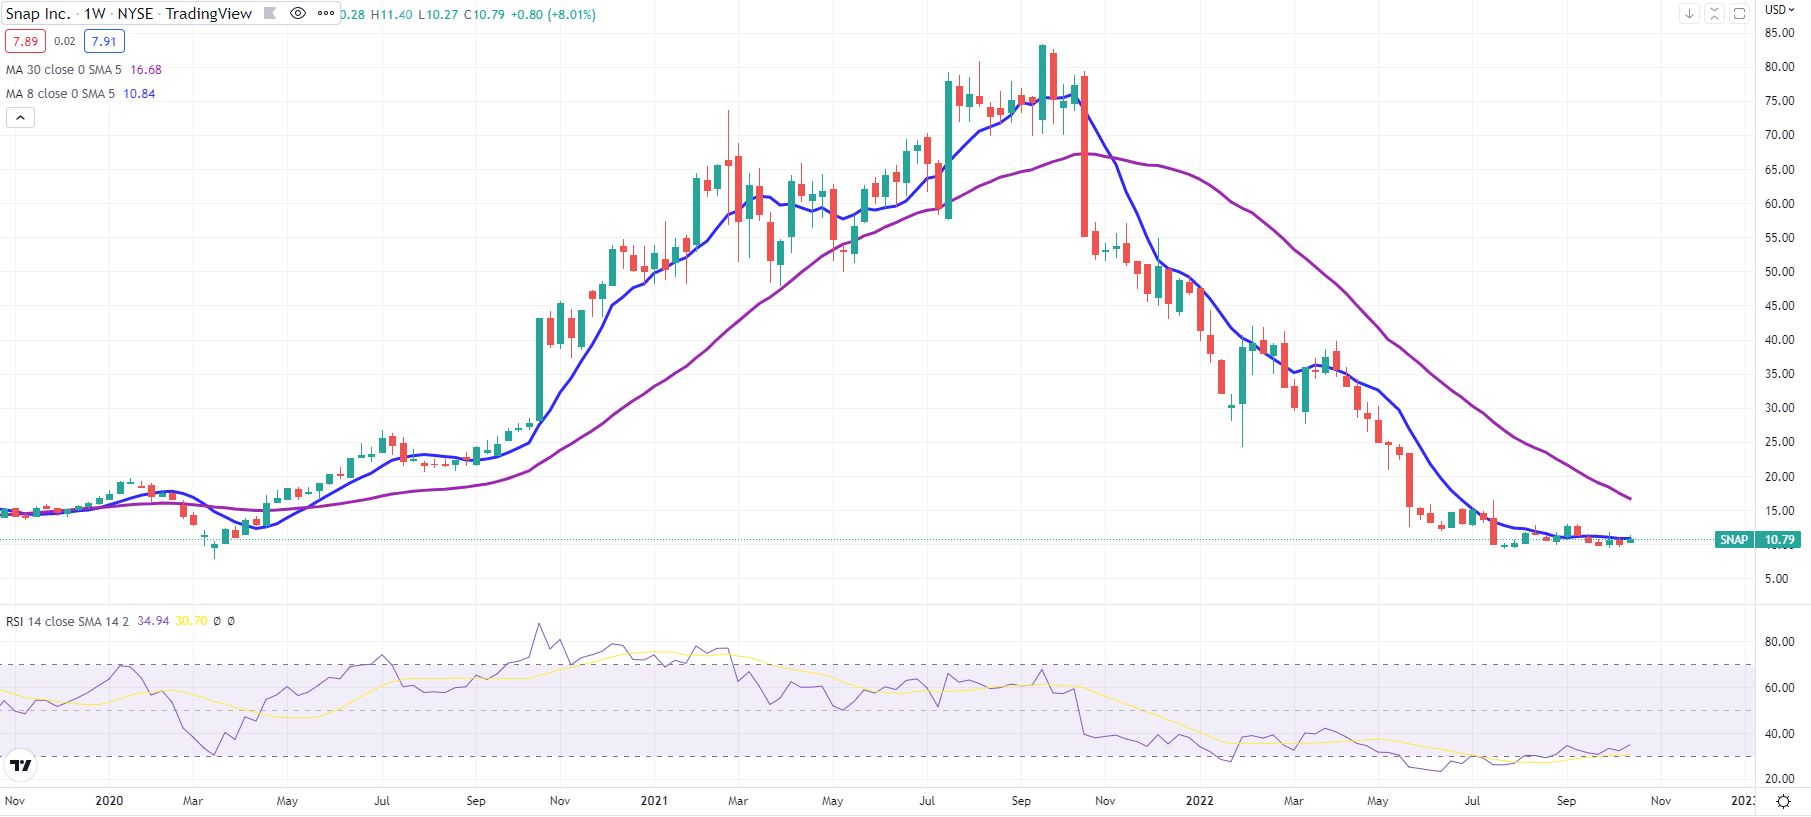Maximize the chart pane
The image size is (1811, 817).
tap(1739, 13)
